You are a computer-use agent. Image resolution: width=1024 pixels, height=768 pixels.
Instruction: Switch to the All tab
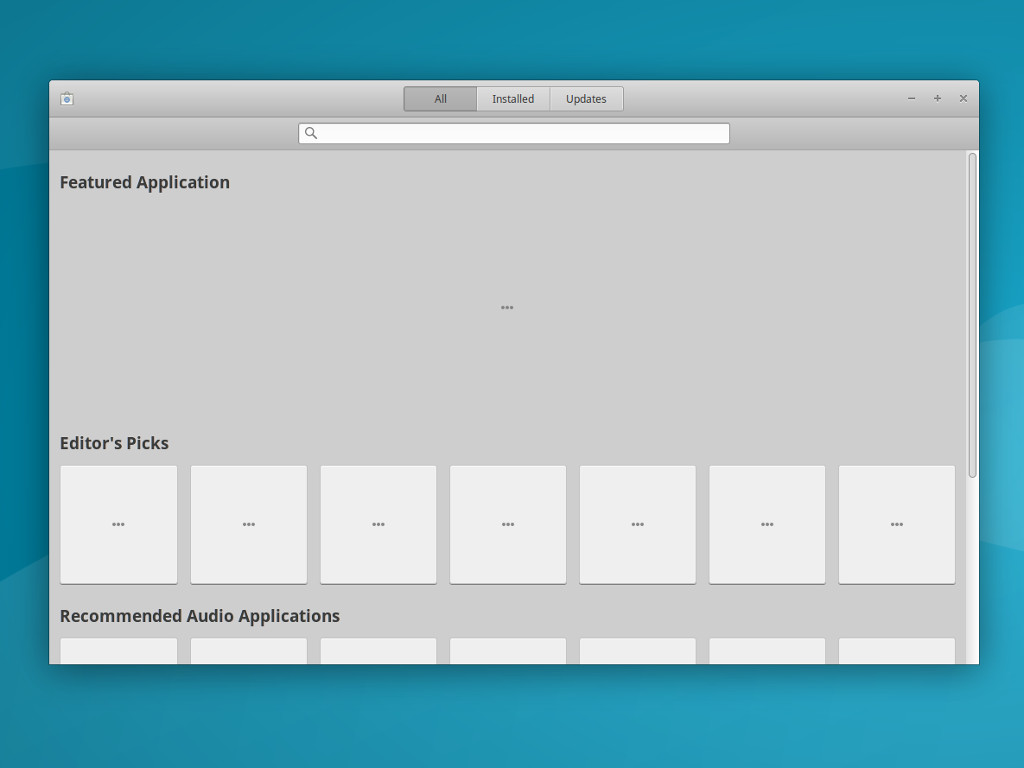click(x=440, y=99)
